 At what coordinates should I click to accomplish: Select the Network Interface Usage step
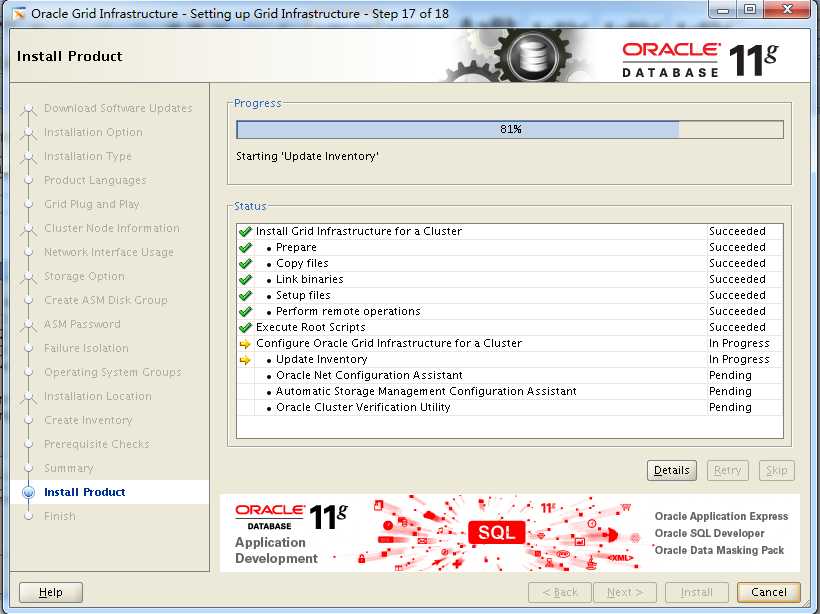[109, 252]
